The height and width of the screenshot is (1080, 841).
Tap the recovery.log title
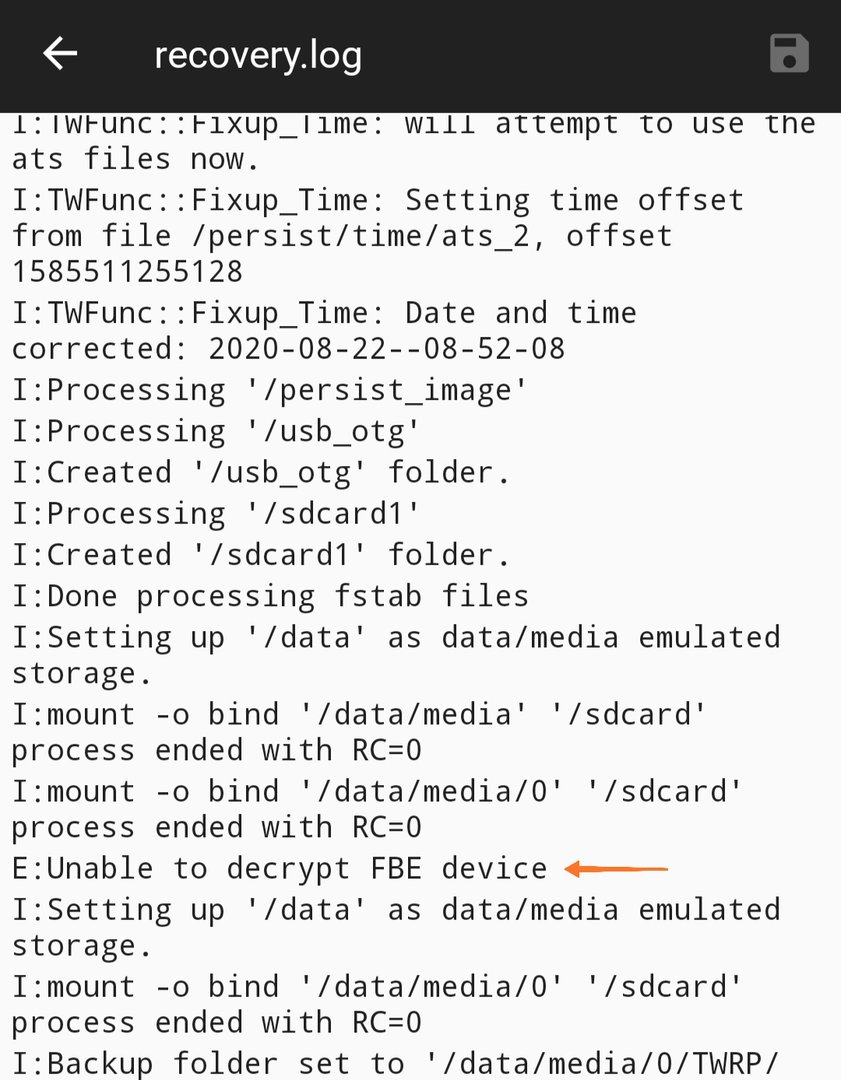[258, 55]
